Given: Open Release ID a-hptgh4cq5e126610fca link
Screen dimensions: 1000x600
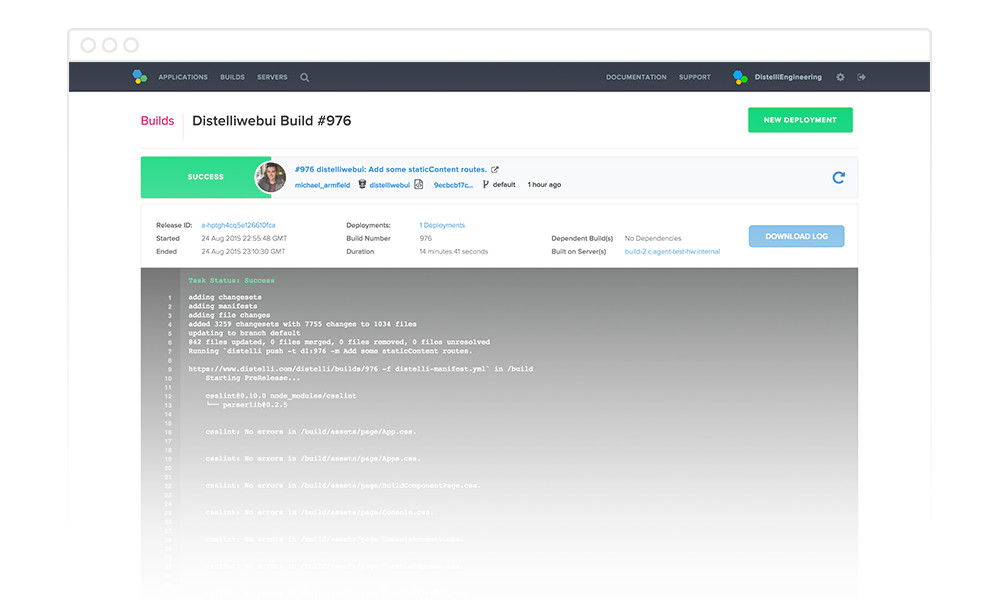Looking at the screenshot, I should pos(239,225).
